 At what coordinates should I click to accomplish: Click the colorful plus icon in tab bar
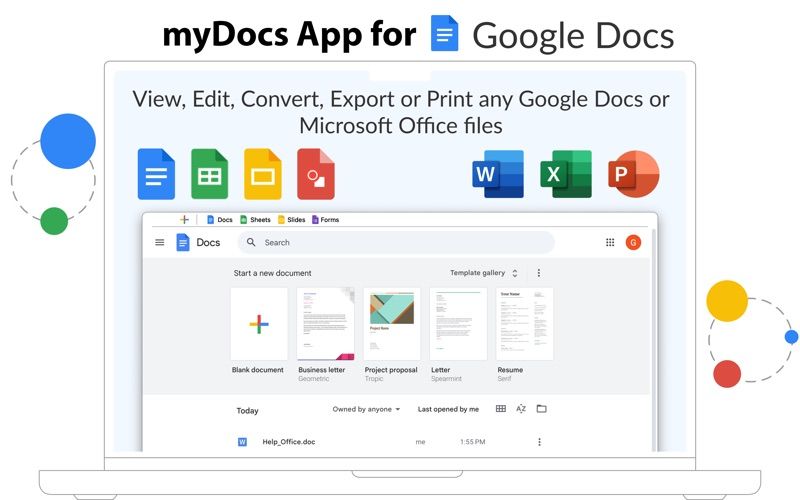click(184, 219)
